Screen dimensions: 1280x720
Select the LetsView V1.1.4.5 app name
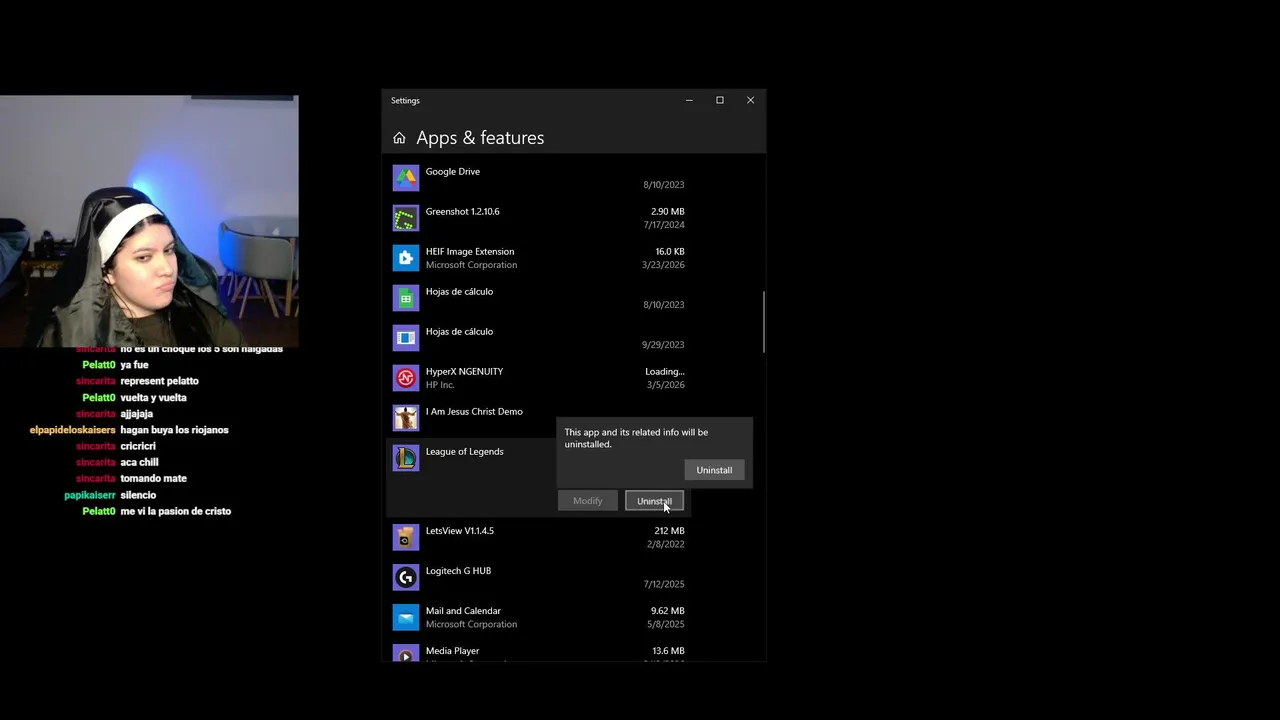pos(460,530)
